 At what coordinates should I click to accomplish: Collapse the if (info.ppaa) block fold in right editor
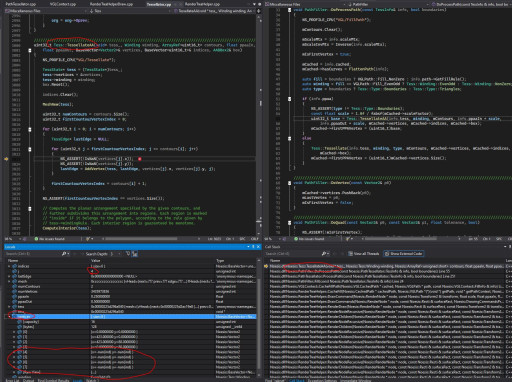[x=289, y=99]
